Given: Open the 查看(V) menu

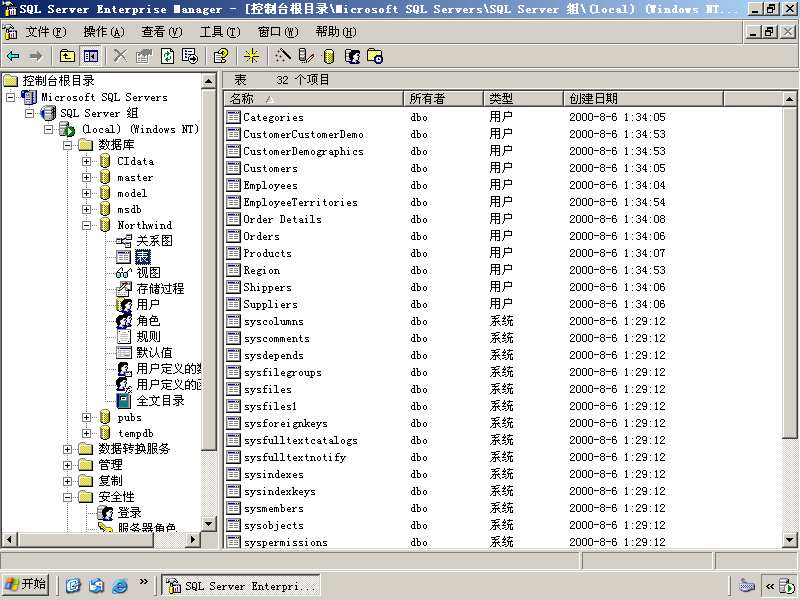Looking at the screenshot, I should [162, 32].
